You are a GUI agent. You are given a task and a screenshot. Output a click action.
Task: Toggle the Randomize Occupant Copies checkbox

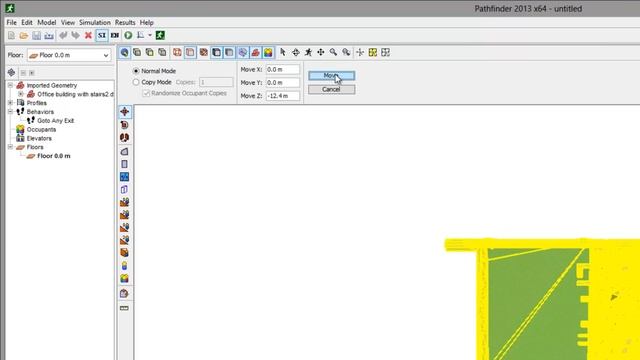click(x=146, y=93)
